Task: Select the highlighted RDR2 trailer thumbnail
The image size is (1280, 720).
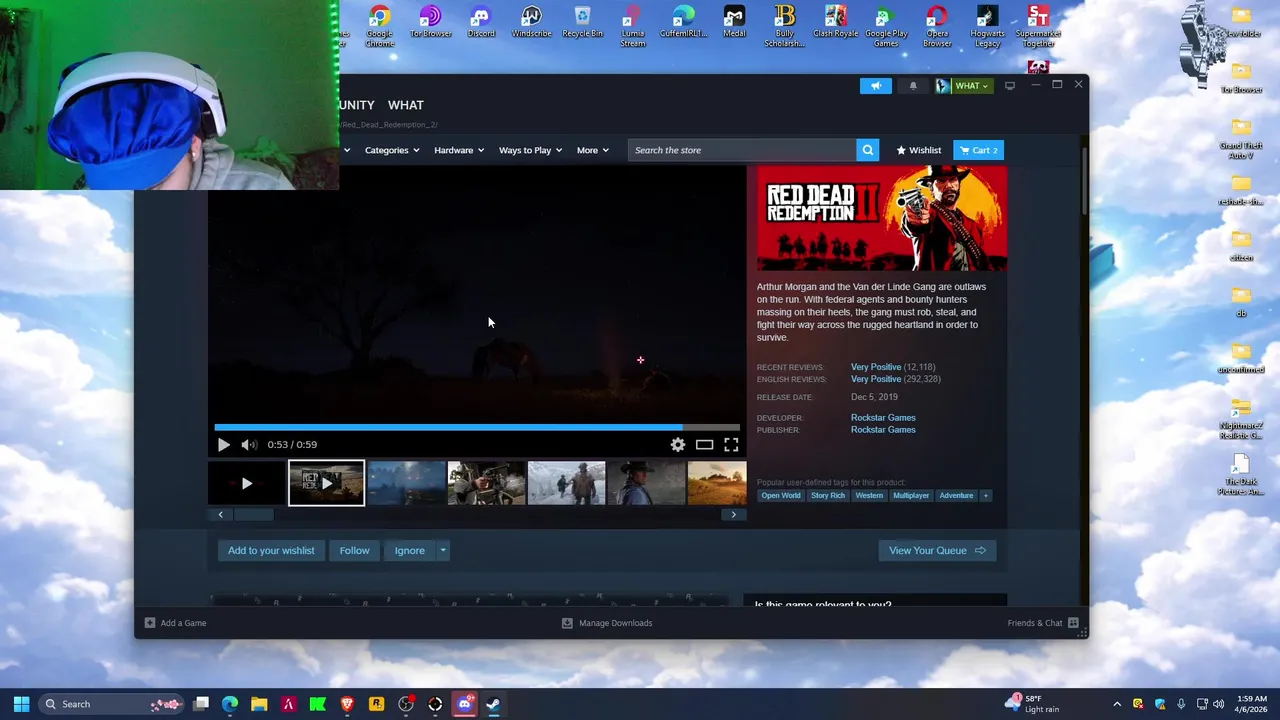Action: point(326,483)
